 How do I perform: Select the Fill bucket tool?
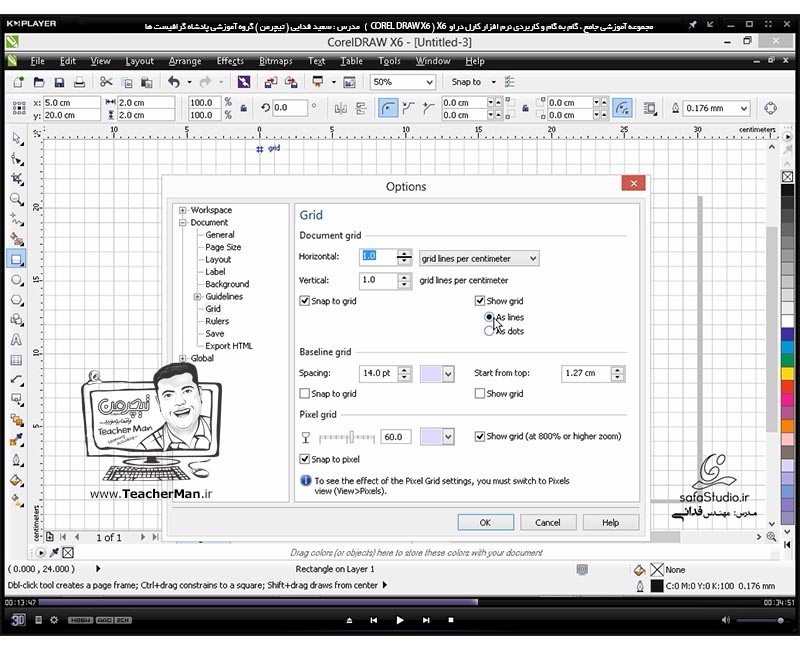pos(17,480)
